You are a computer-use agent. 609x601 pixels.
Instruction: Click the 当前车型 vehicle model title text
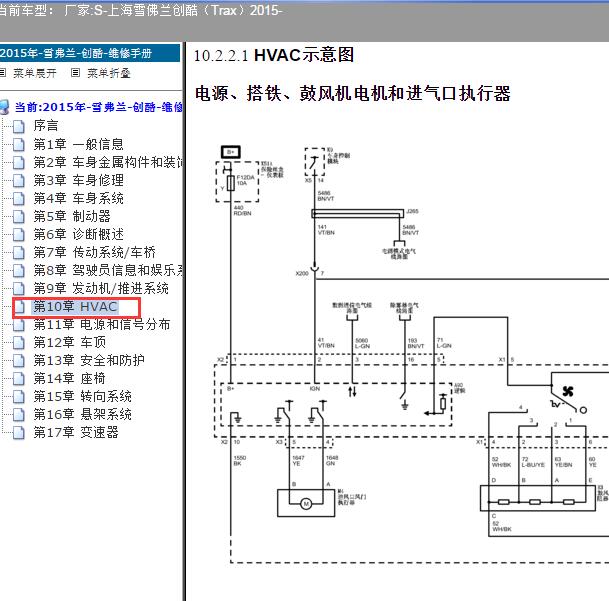(141, 10)
